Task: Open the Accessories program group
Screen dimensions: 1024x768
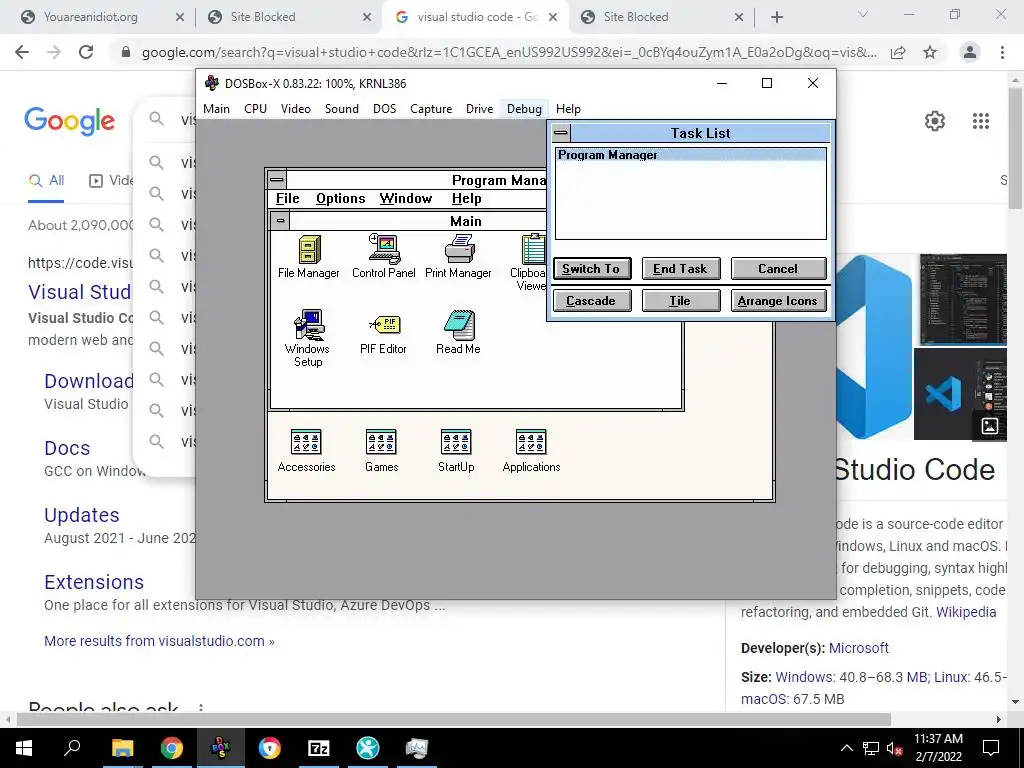Action: point(306,451)
